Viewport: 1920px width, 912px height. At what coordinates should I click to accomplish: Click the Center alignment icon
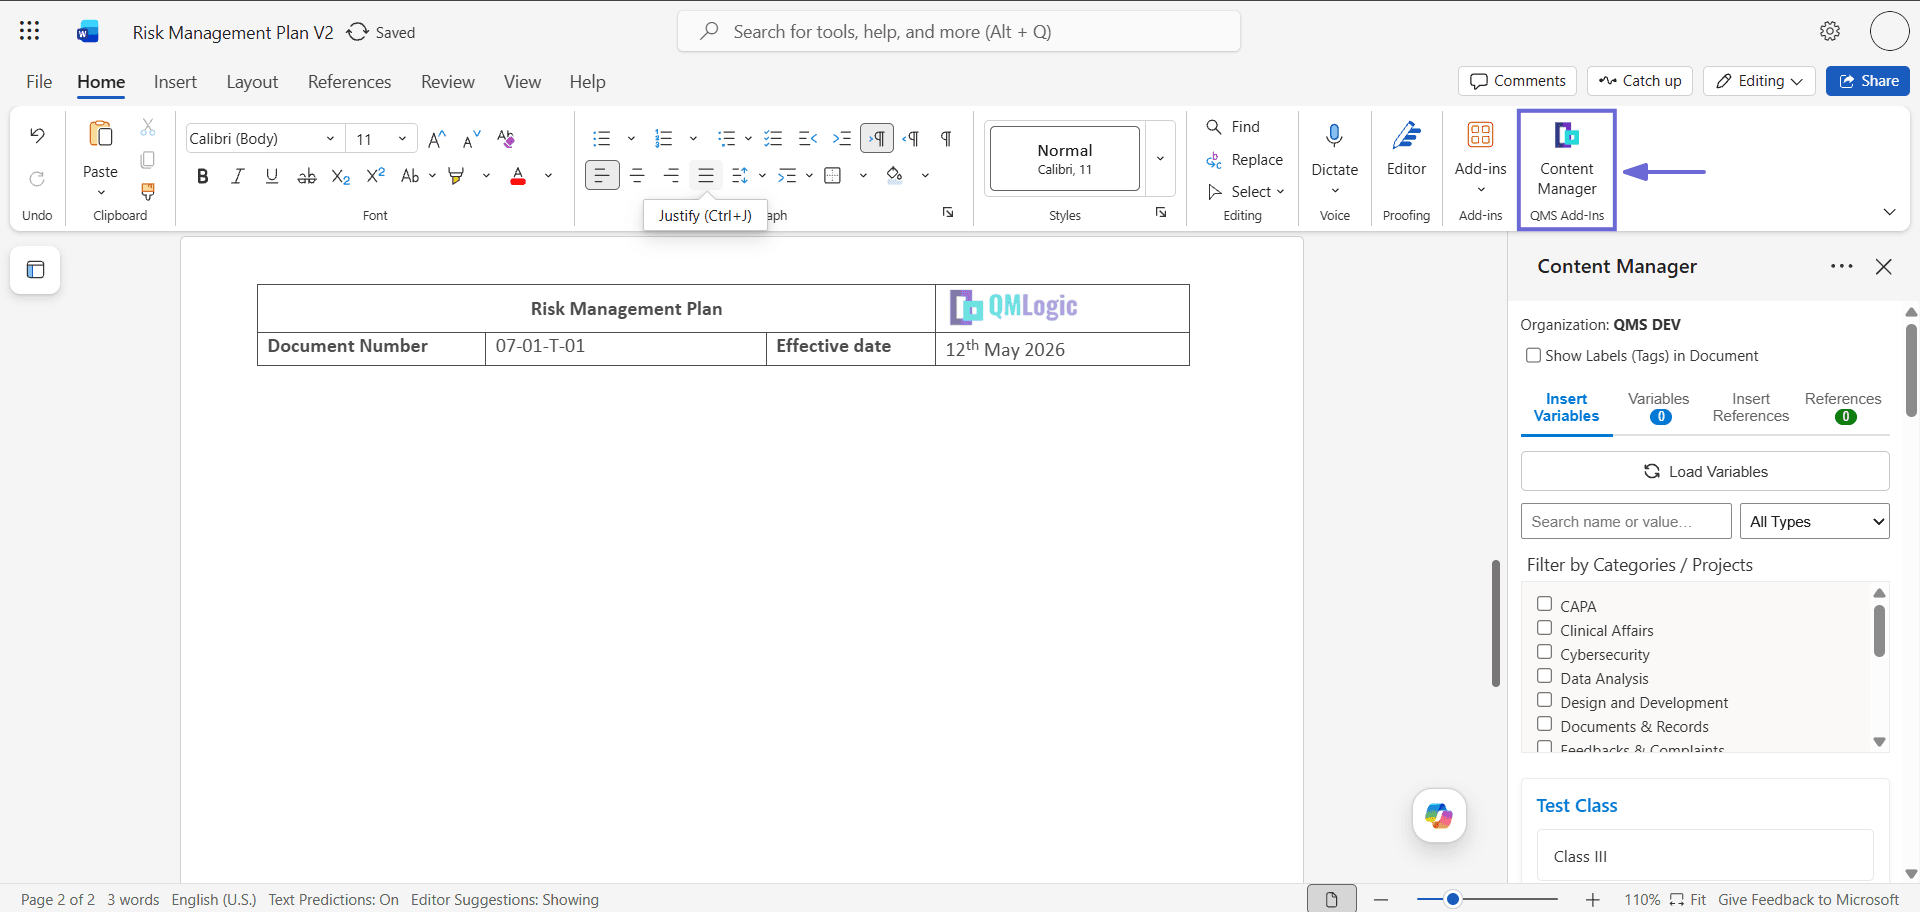click(x=637, y=176)
